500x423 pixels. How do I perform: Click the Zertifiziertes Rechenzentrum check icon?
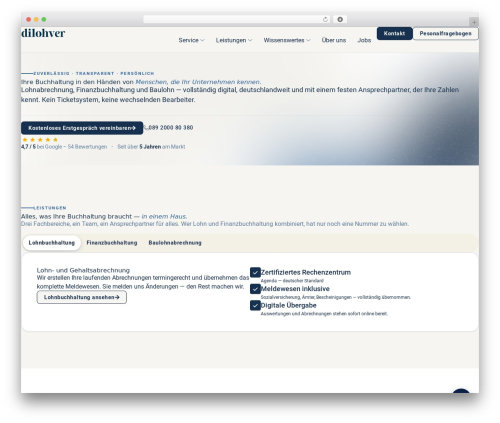[x=255, y=272]
